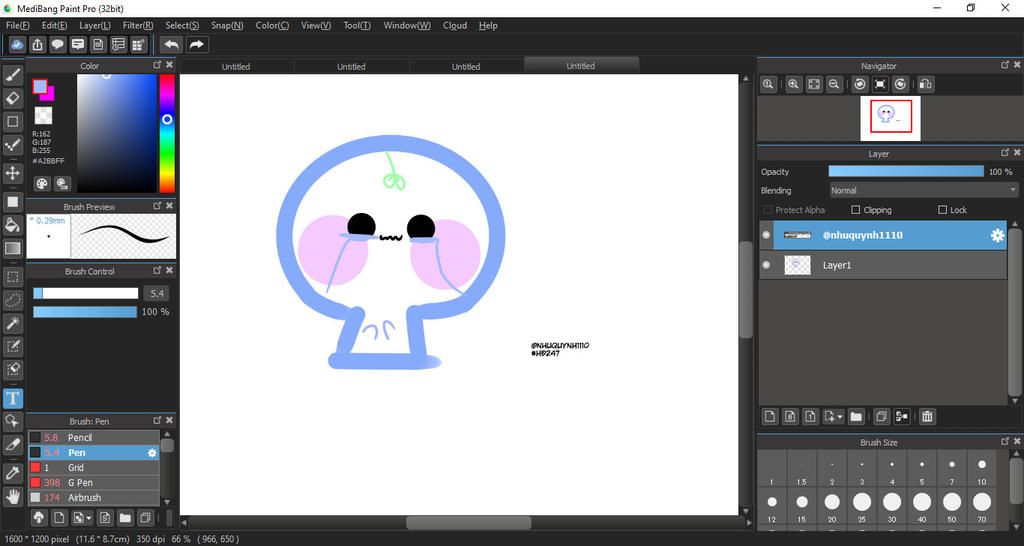Click the brush size slider in Brush Control

86,293
